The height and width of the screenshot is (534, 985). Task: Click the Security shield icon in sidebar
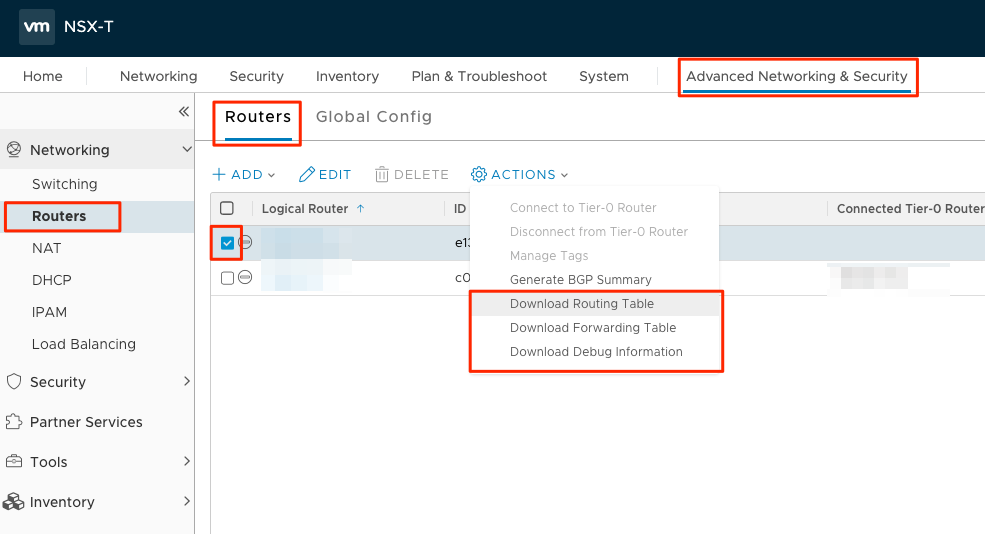click(x=13, y=382)
